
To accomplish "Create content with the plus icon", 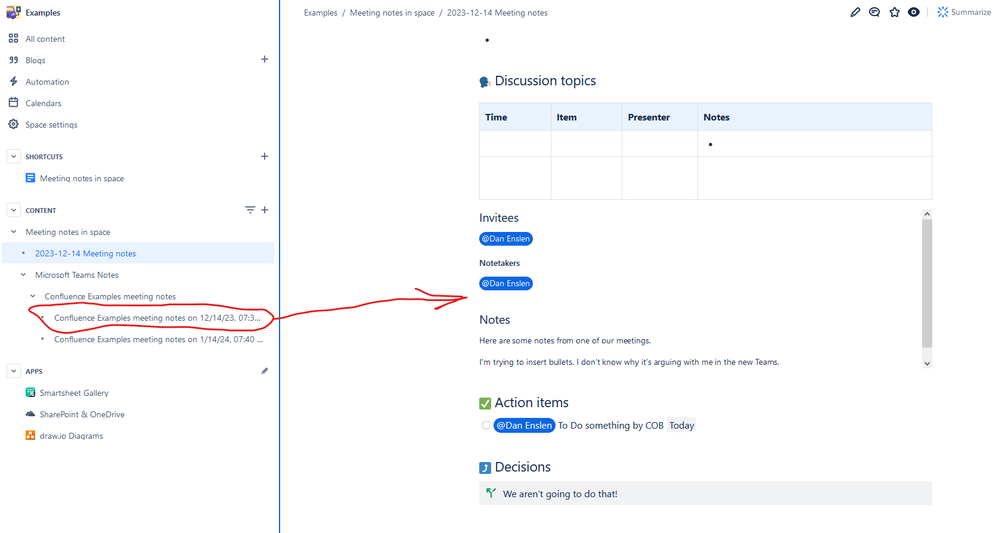I will (x=264, y=210).
